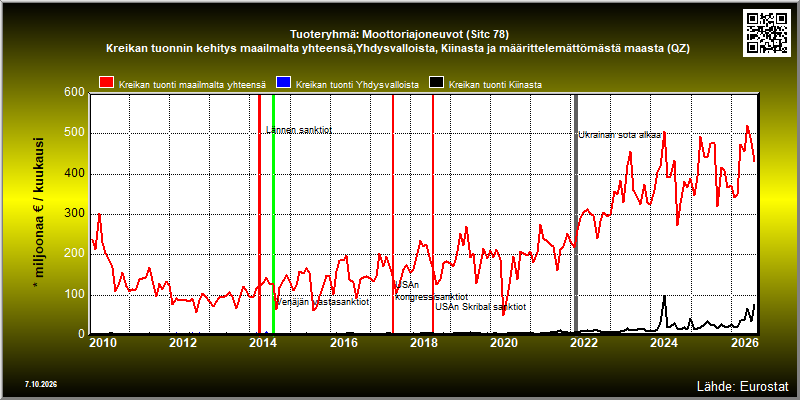The width and height of the screenshot is (800, 400).
Task: Click the black legend swatch for Kiinasta
Action: [x=436, y=82]
